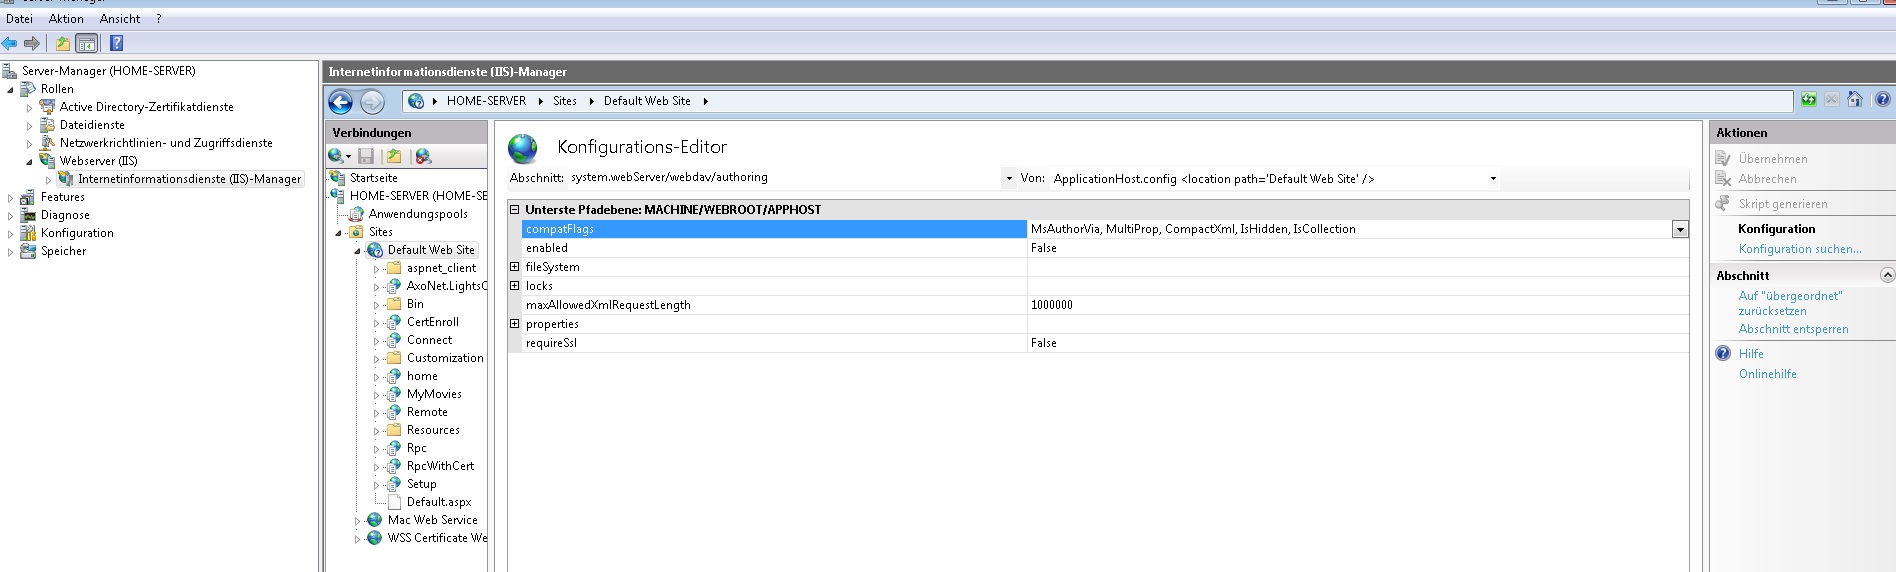Select Anwendungspools in the connections tree
This screenshot has height=572, width=1896.
(417, 214)
